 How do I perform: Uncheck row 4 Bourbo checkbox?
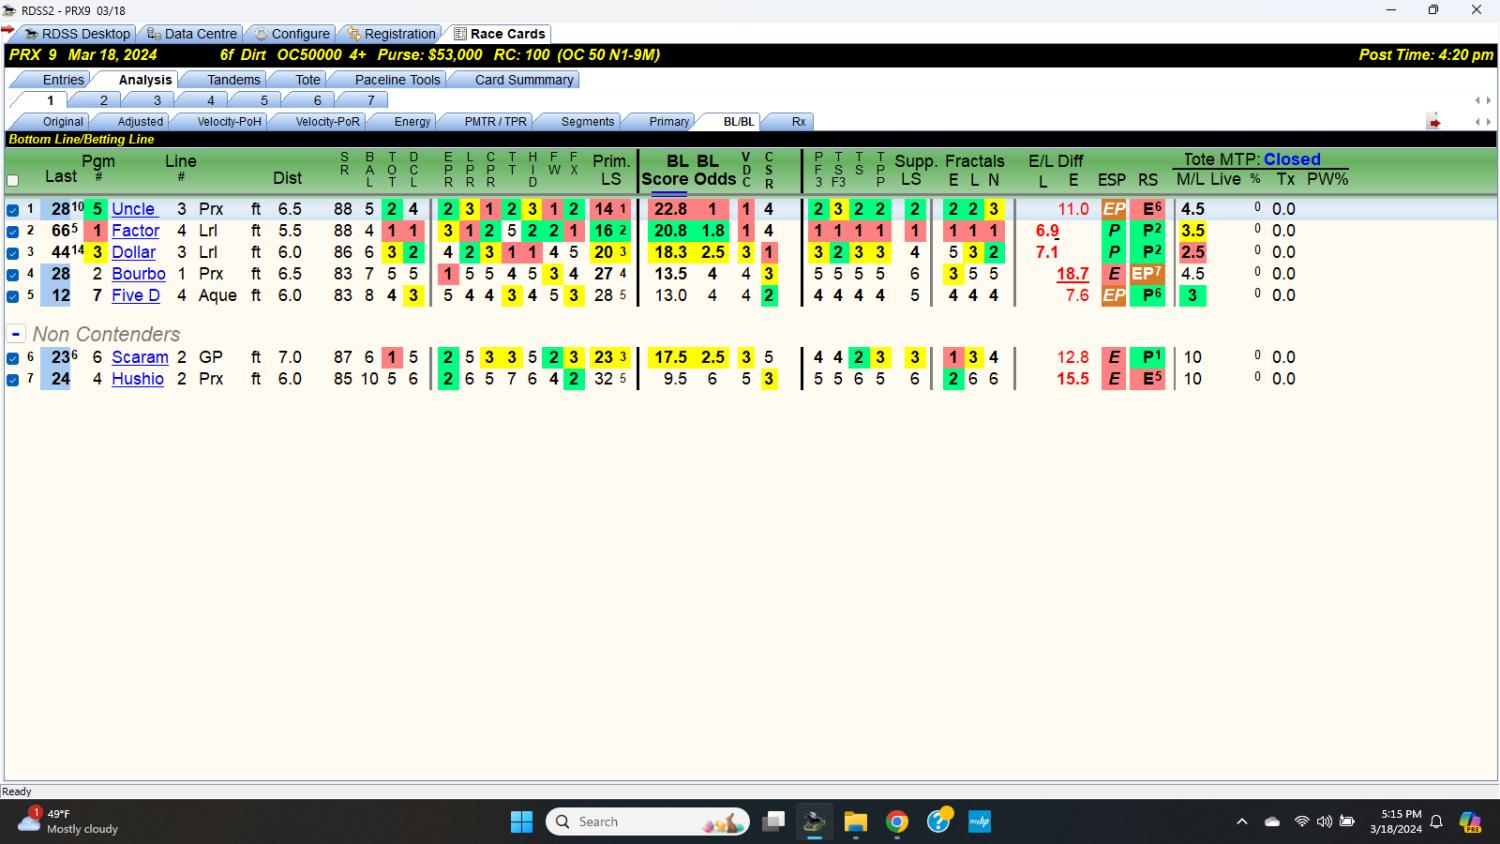[13, 274]
